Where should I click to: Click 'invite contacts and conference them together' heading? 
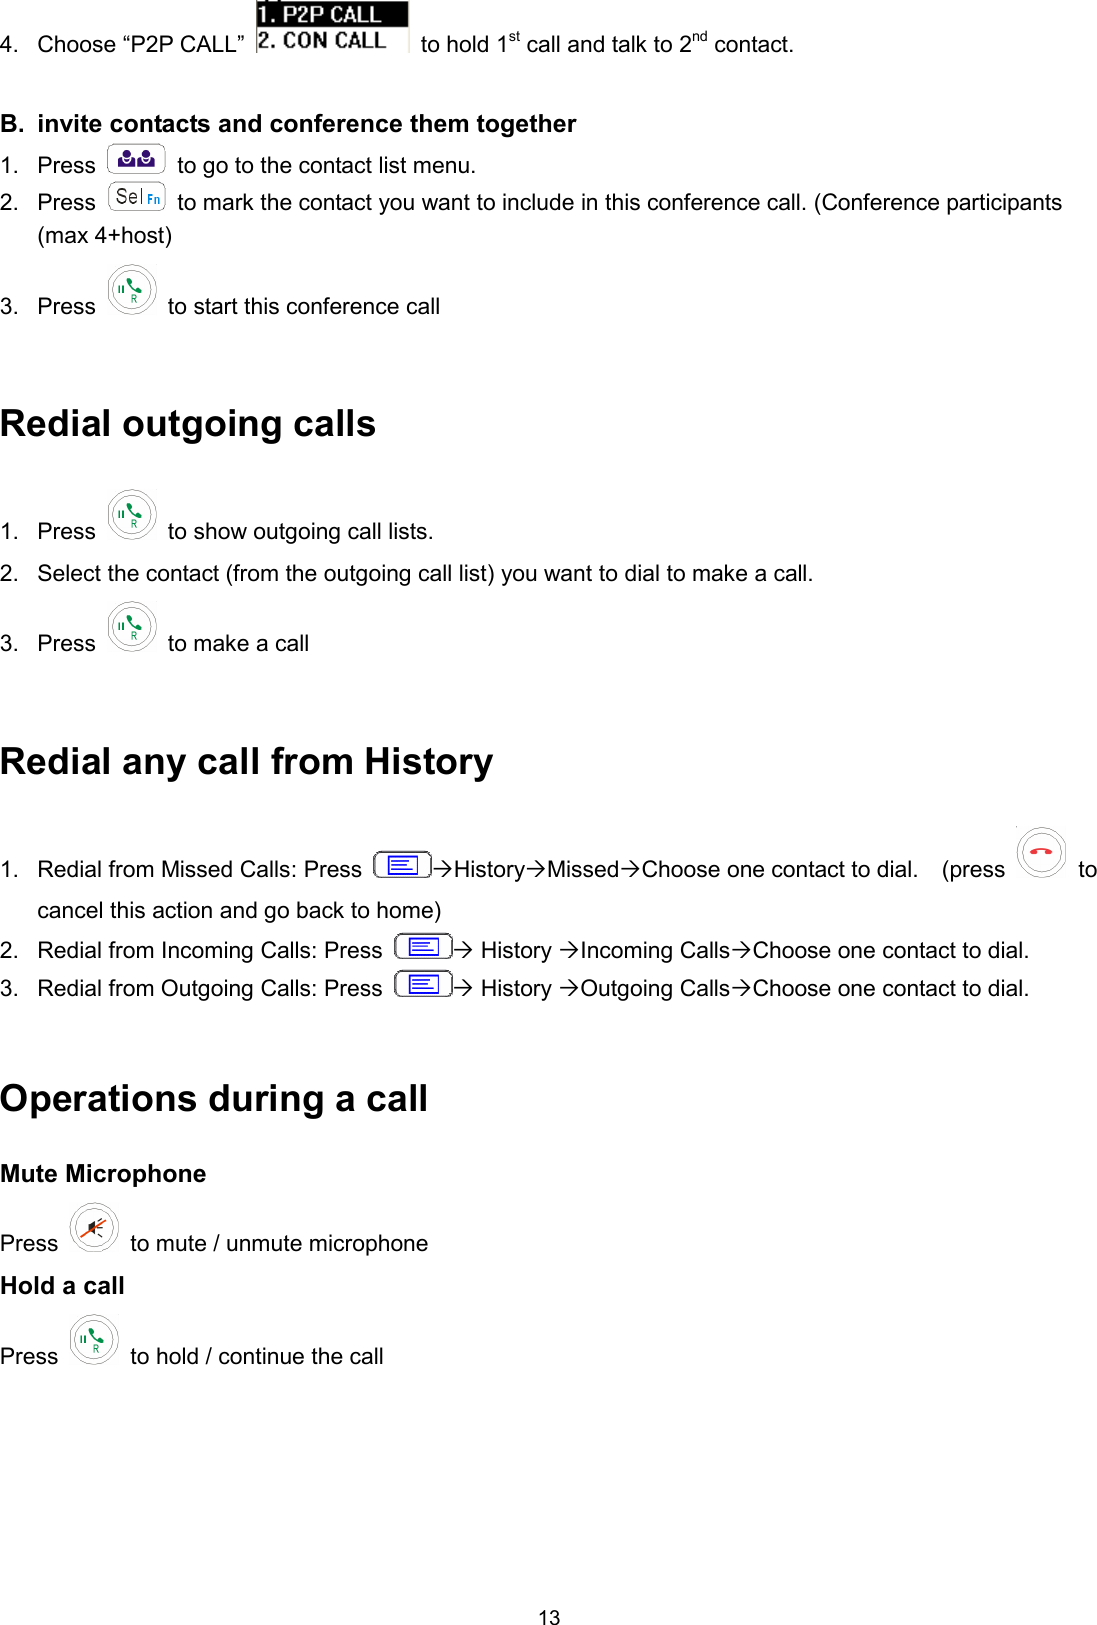click(306, 124)
